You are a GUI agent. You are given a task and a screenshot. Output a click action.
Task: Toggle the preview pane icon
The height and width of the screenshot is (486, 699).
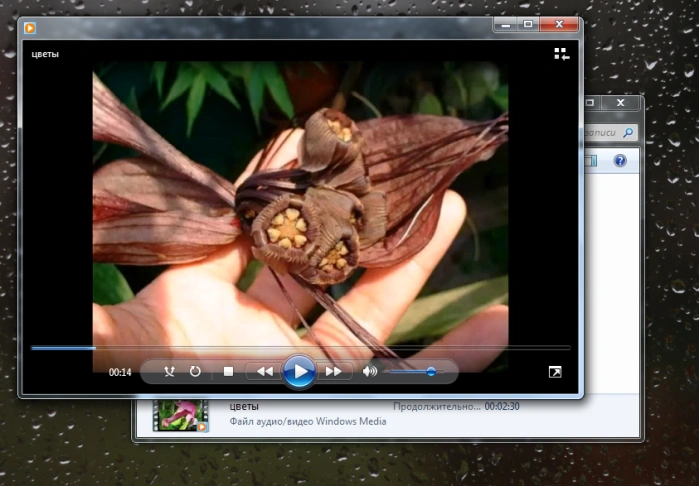point(591,161)
